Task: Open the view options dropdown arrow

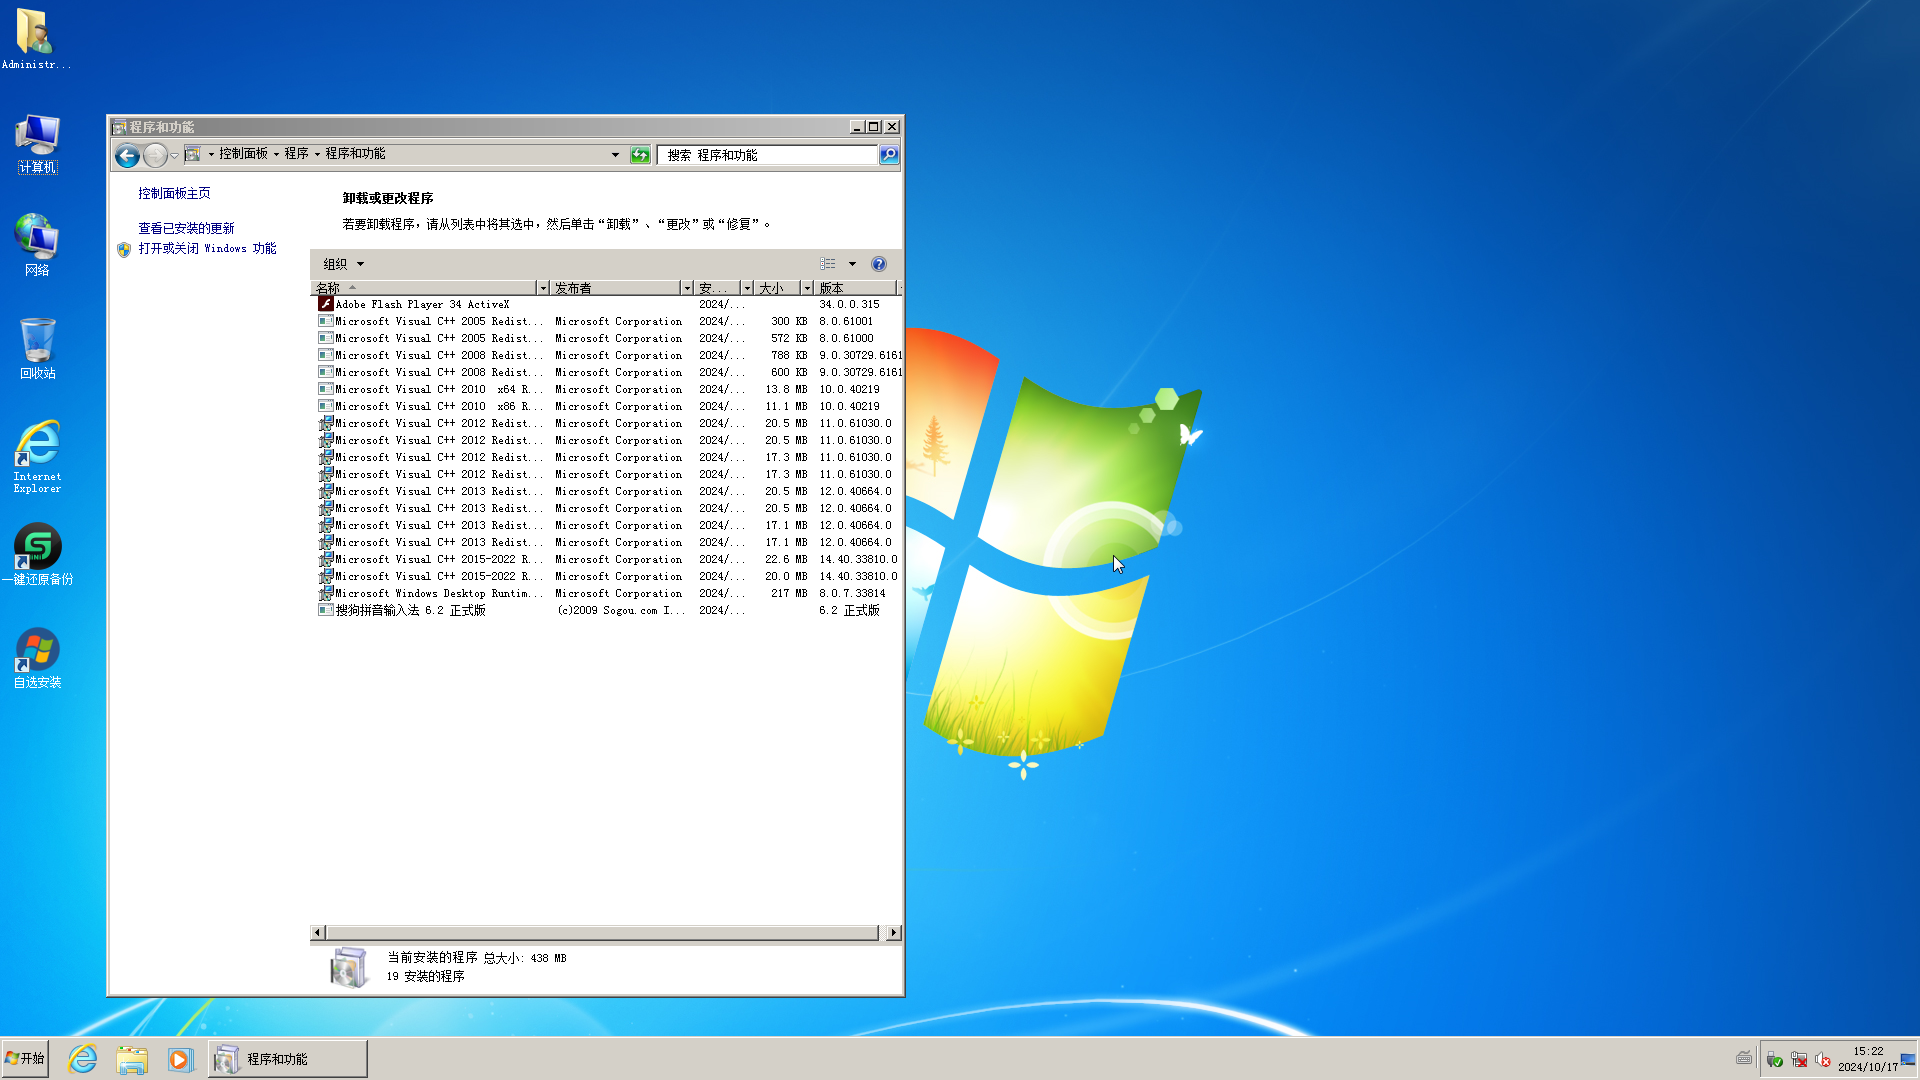Action: tap(853, 264)
